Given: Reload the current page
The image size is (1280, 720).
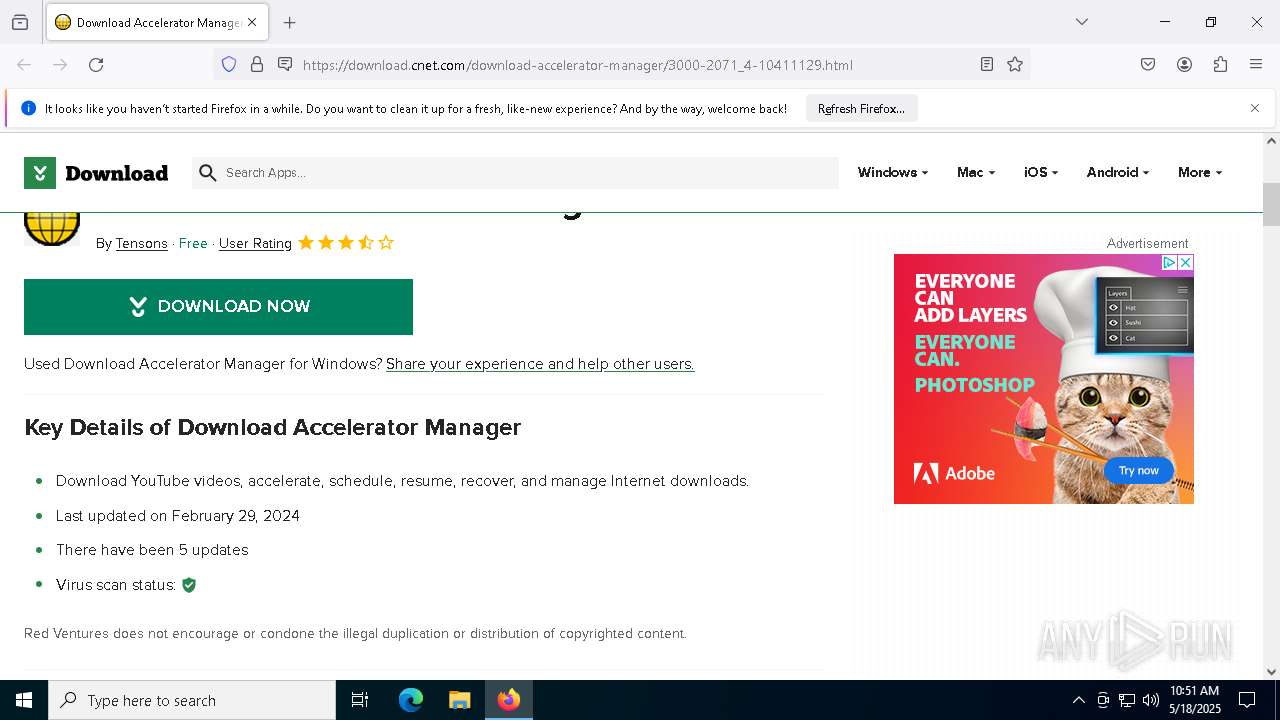Looking at the screenshot, I should (96, 65).
